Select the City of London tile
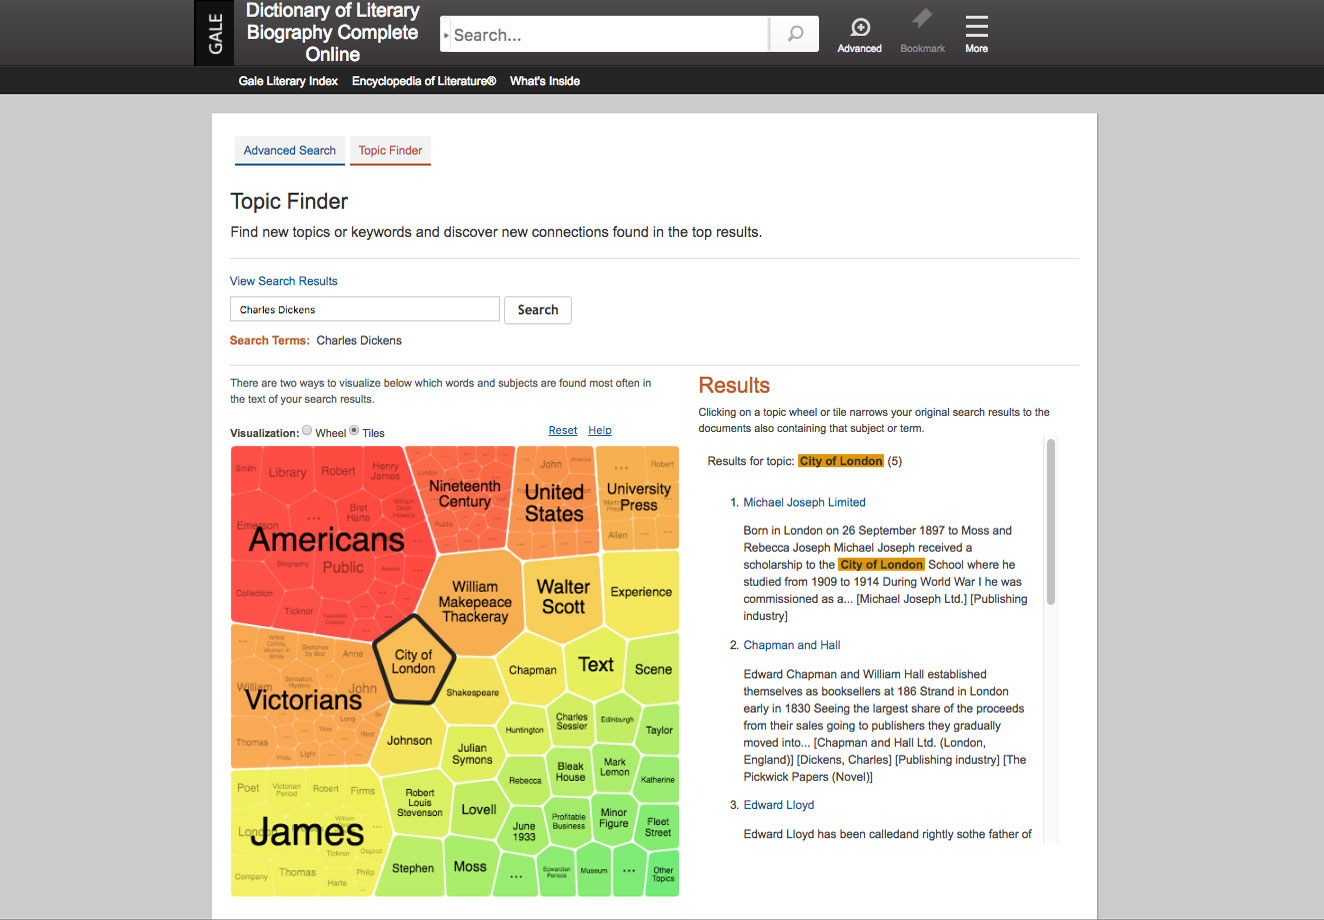This screenshot has height=920, width=1324. [x=414, y=661]
